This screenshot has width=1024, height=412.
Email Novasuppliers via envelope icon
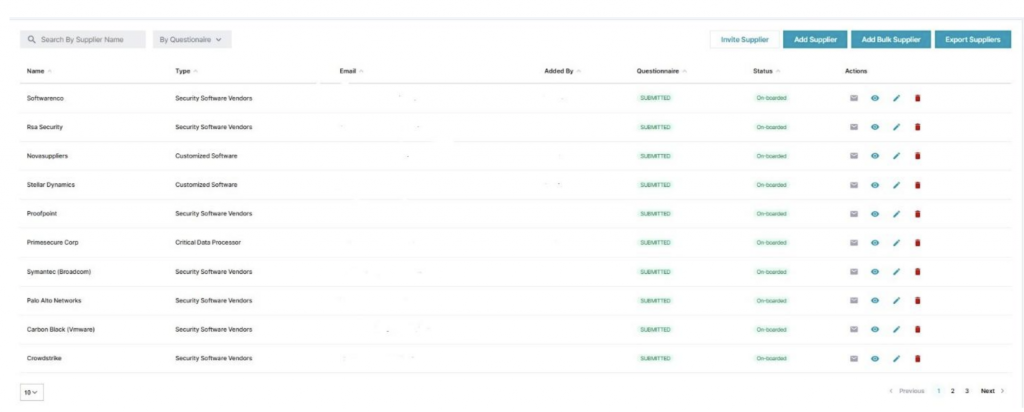tap(854, 155)
